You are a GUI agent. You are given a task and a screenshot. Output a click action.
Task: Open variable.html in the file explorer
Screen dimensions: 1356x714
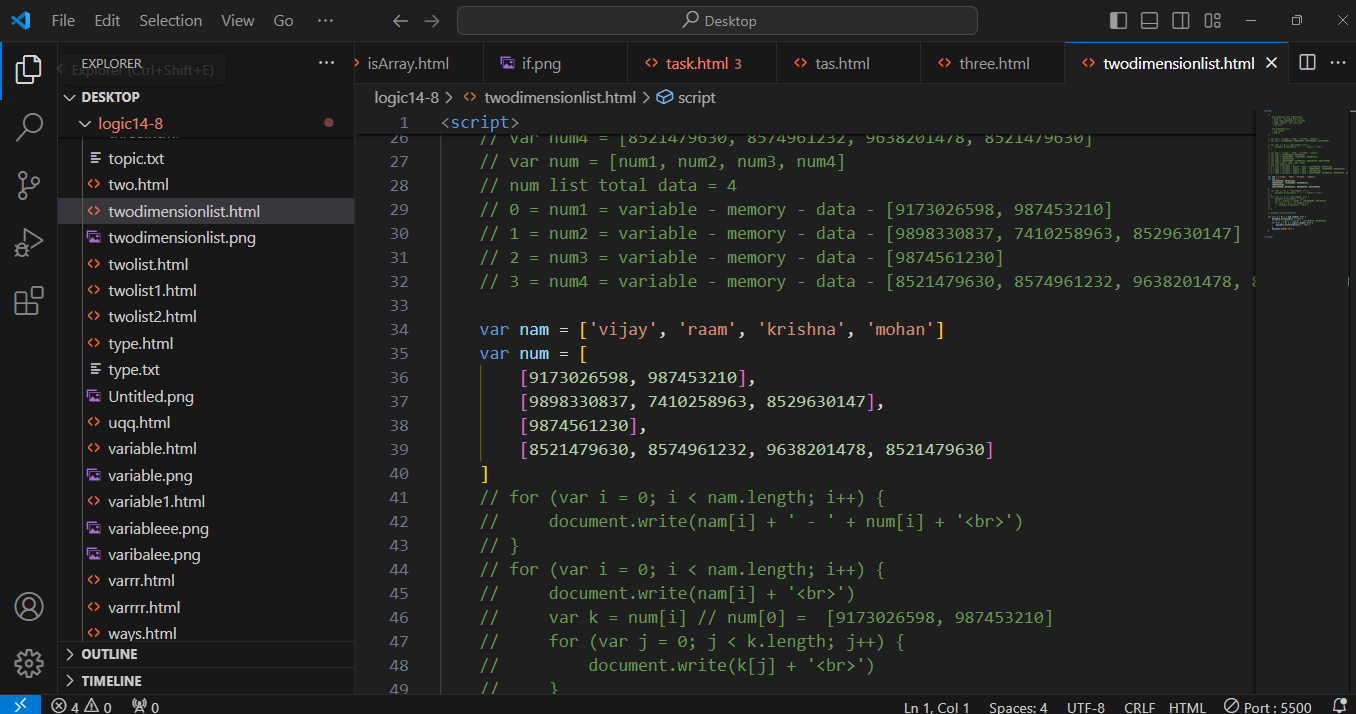152,449
